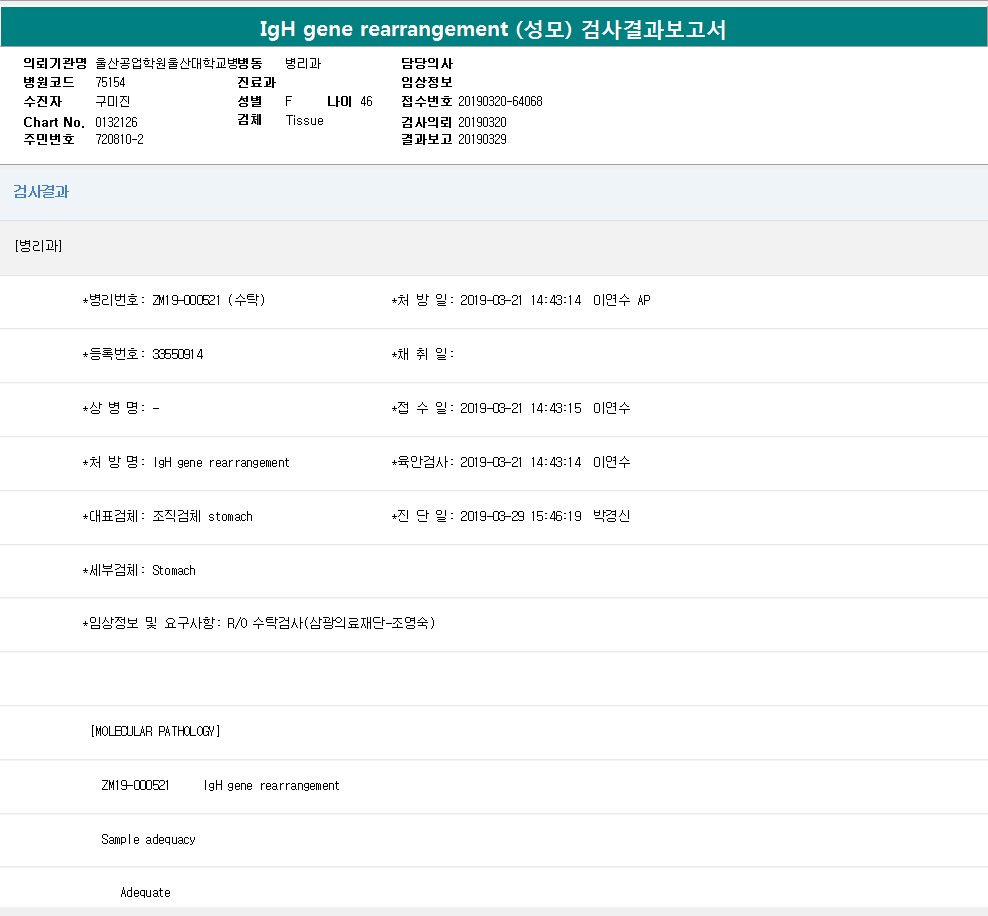
Task: Select the 병원코드 75154 value
Action: [x=110, y=82]
